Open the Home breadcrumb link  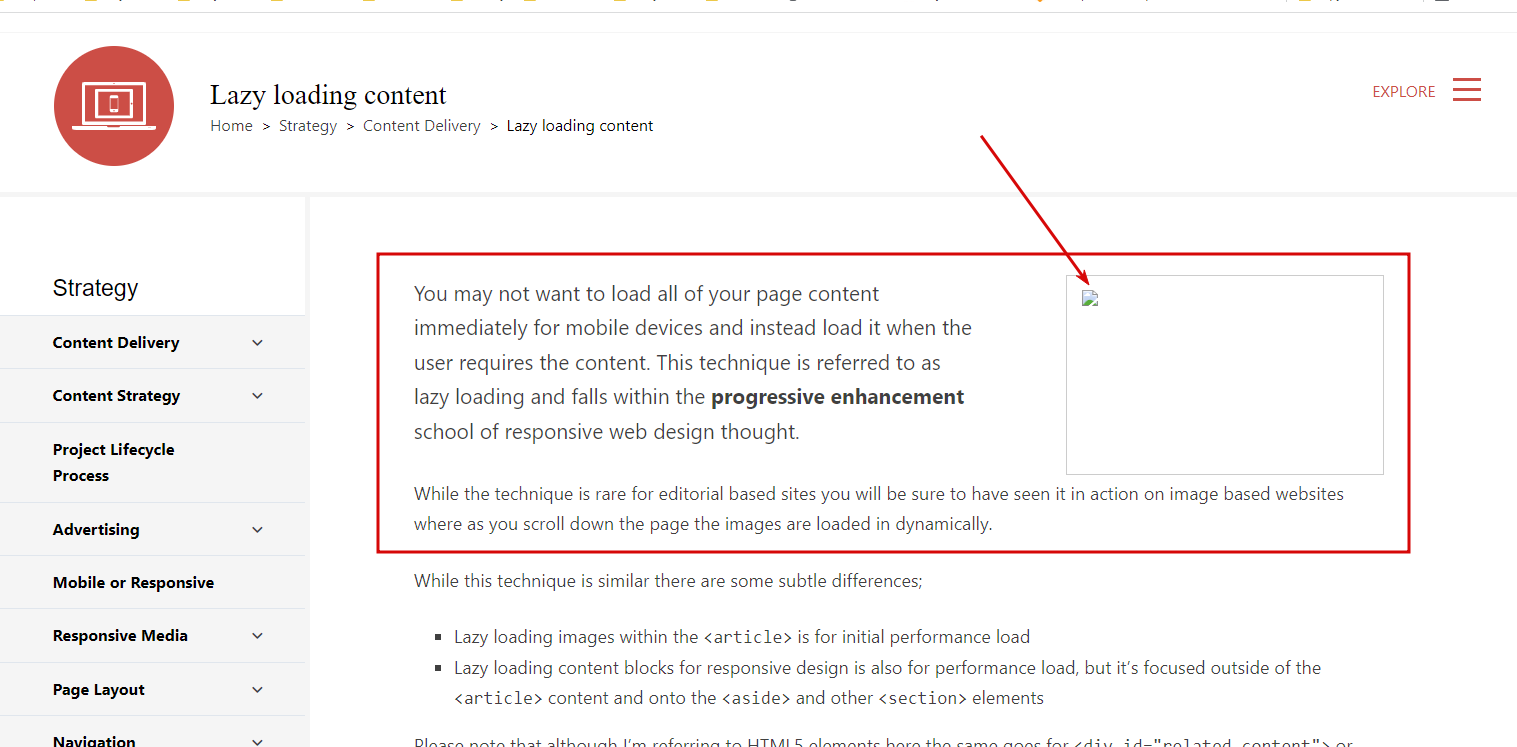(x=231, y=125)
